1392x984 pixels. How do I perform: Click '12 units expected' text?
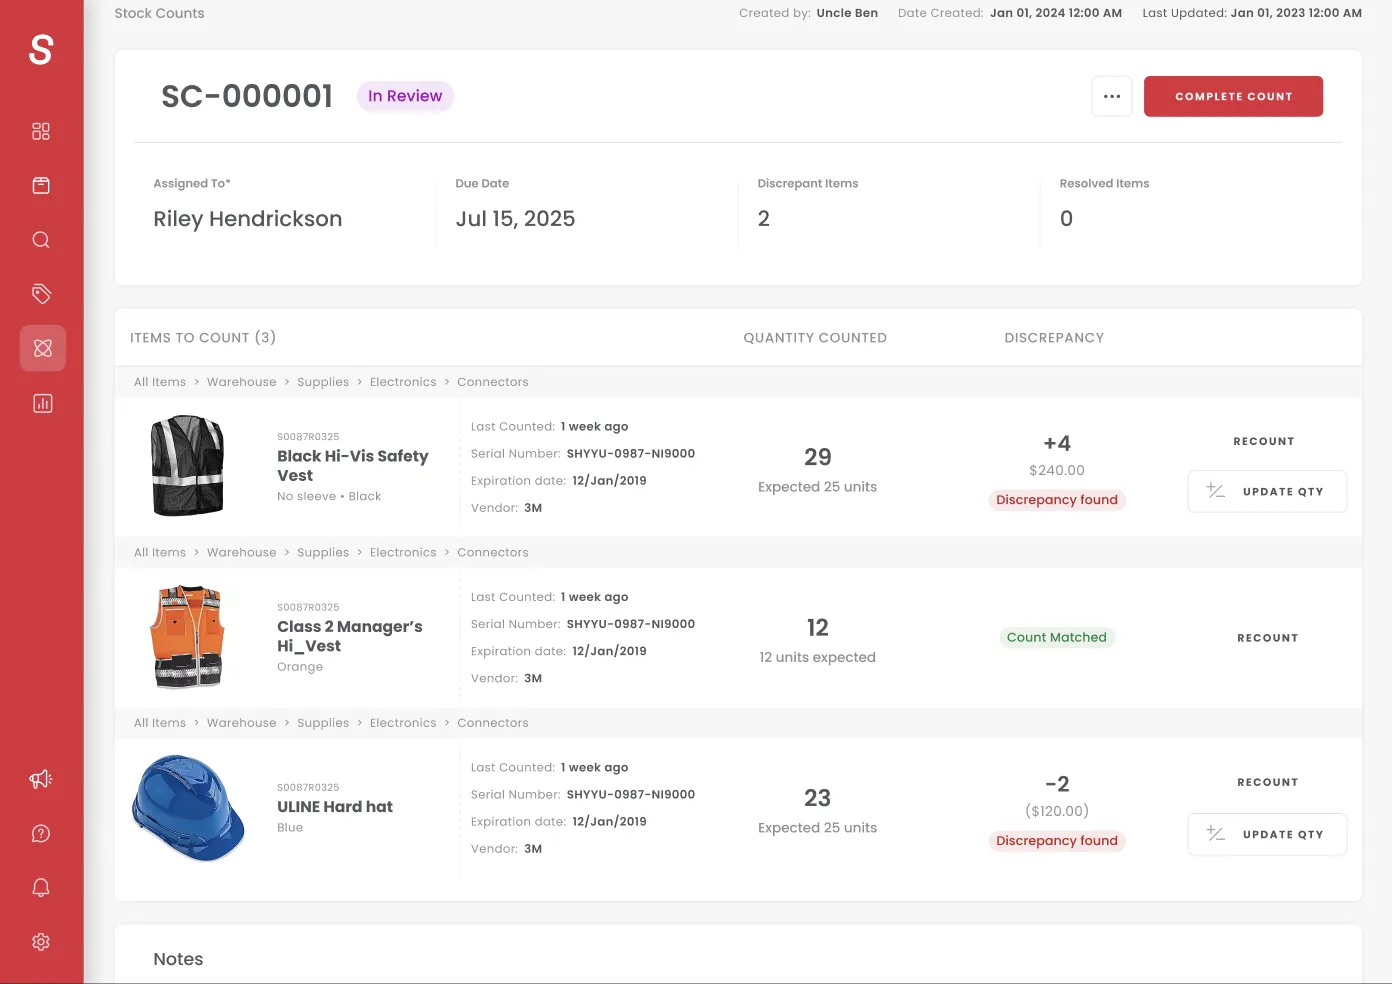818,657
